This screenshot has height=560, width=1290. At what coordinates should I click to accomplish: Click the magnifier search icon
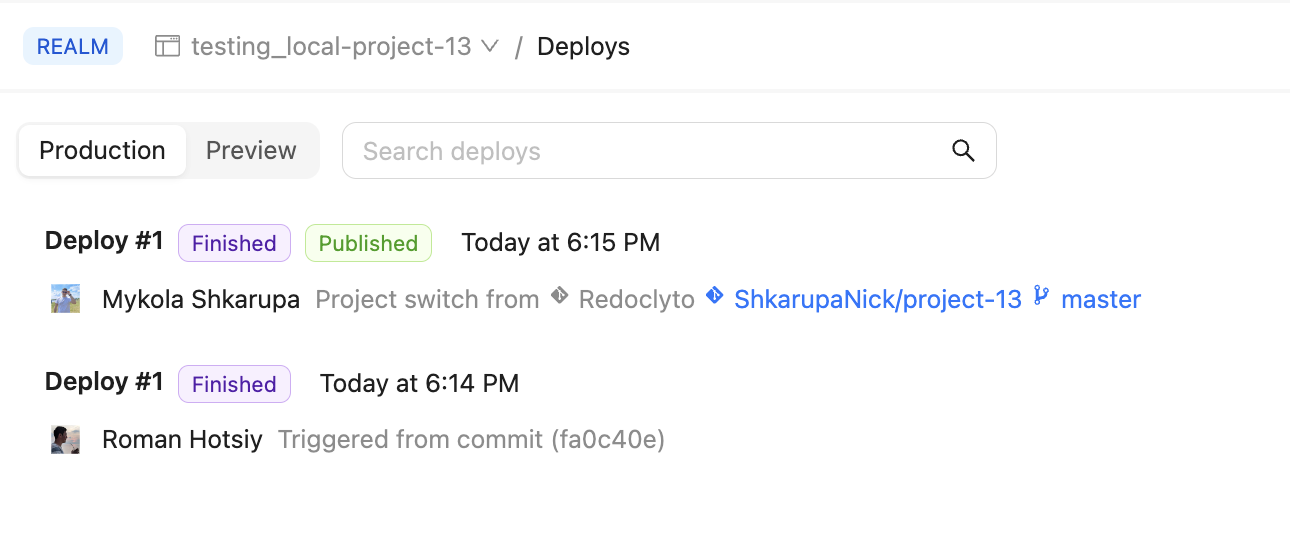click(963, 151)
